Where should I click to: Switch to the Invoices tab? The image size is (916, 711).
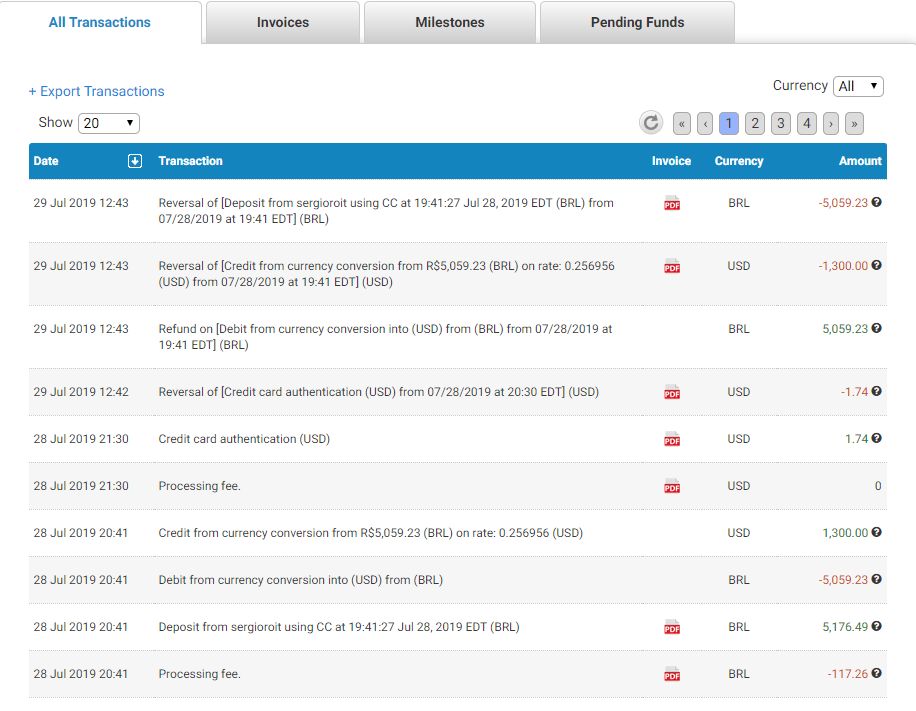[x=283, y=22]
